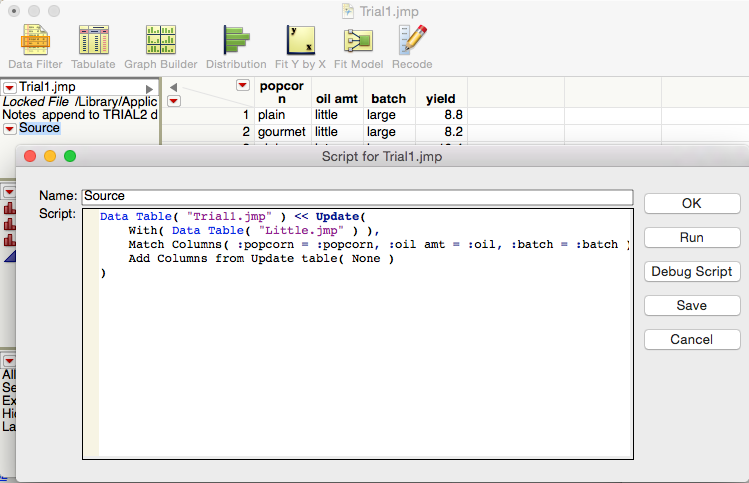Launch the Tabulate tool
Image resolution: width=749 pixels, height=483 pixels.
pos(93,47)
